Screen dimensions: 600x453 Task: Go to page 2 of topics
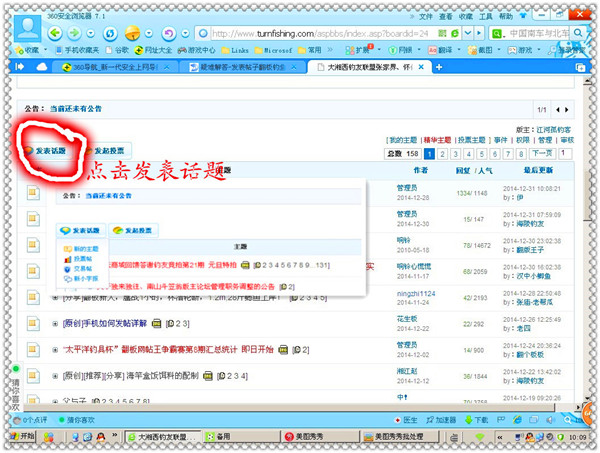[x=442, y=154]
